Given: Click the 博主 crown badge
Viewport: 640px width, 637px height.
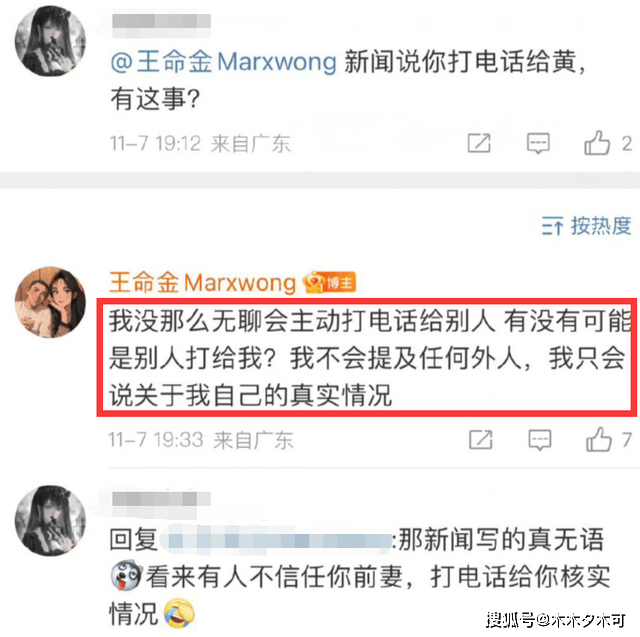Looking at the screenshot, I should coord(329,282).
